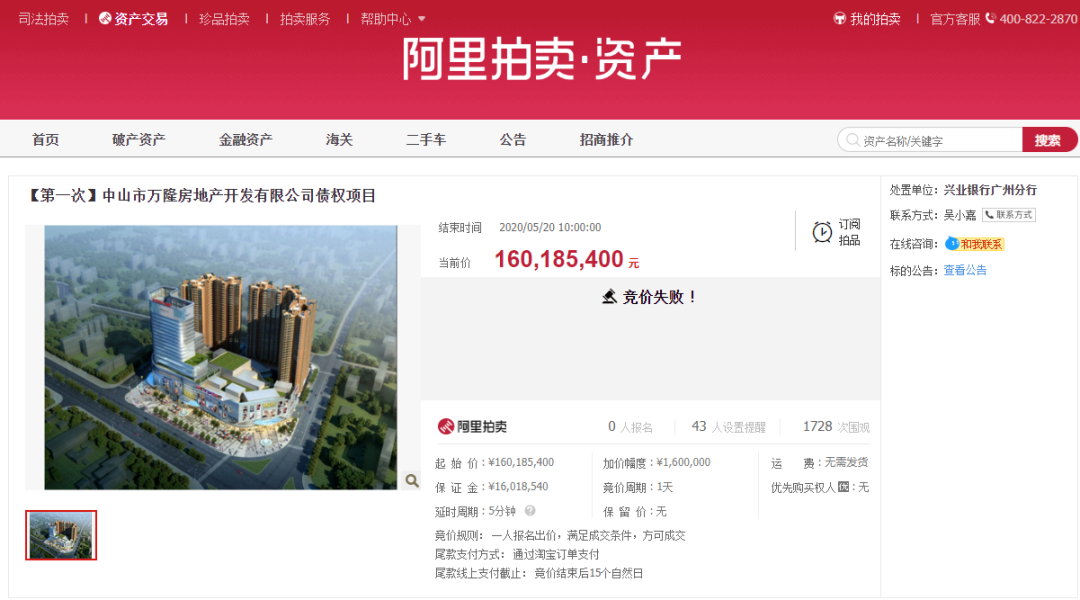Select the small building thumbnail
Viewport: 1080px width, 600px height.
[x=61, y=535]
